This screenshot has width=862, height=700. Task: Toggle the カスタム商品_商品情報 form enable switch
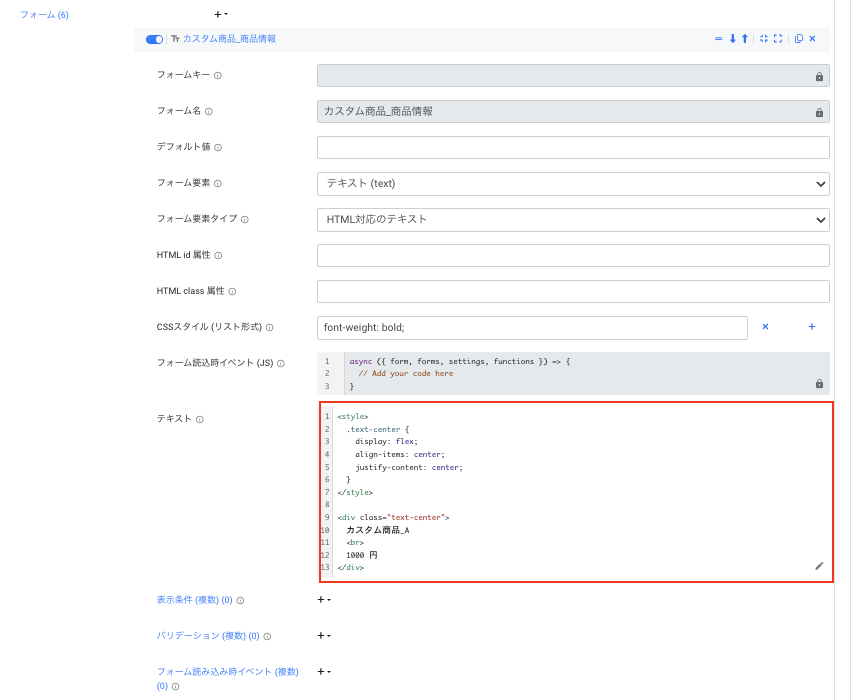coord(154,39)
